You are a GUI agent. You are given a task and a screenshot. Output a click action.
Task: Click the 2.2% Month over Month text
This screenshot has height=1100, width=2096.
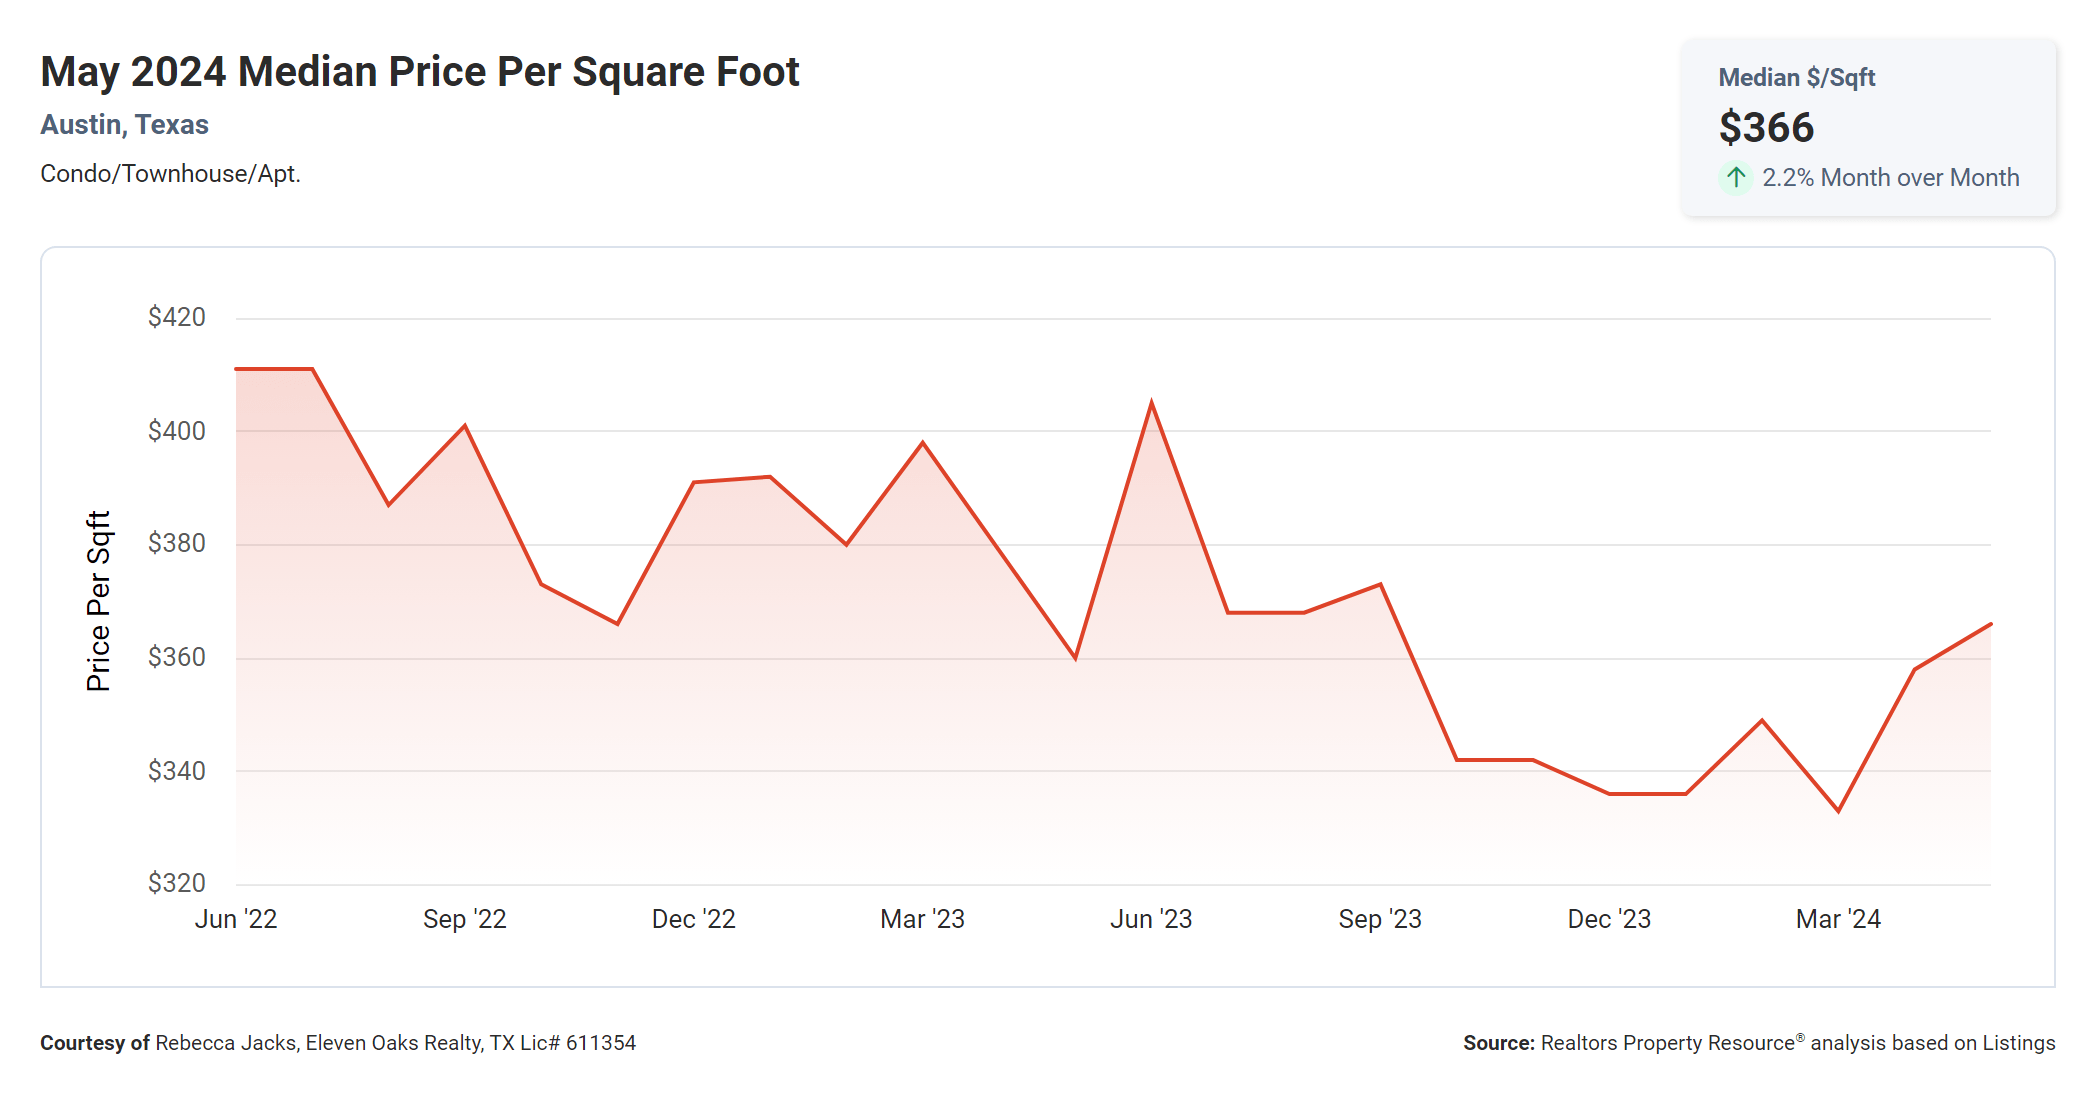pos(1890,178)
